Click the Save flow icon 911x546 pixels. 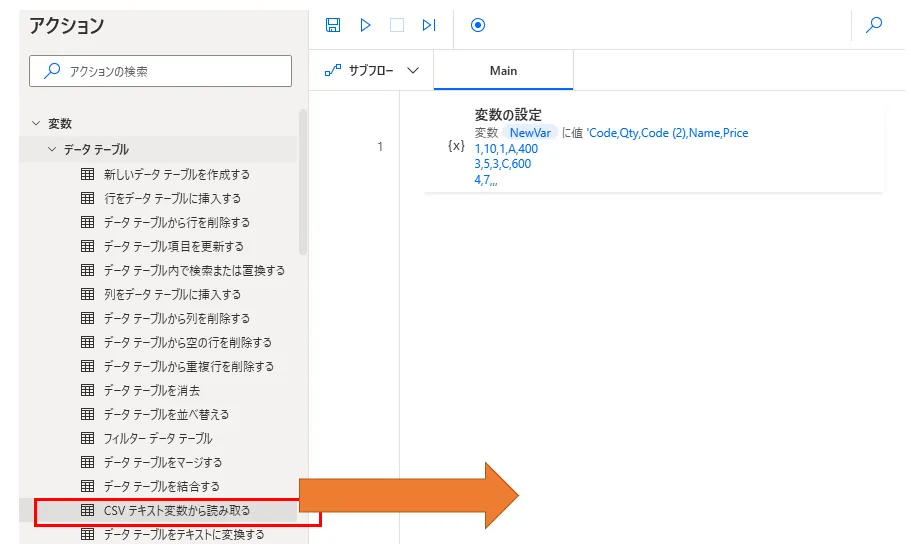coord(333,25)
